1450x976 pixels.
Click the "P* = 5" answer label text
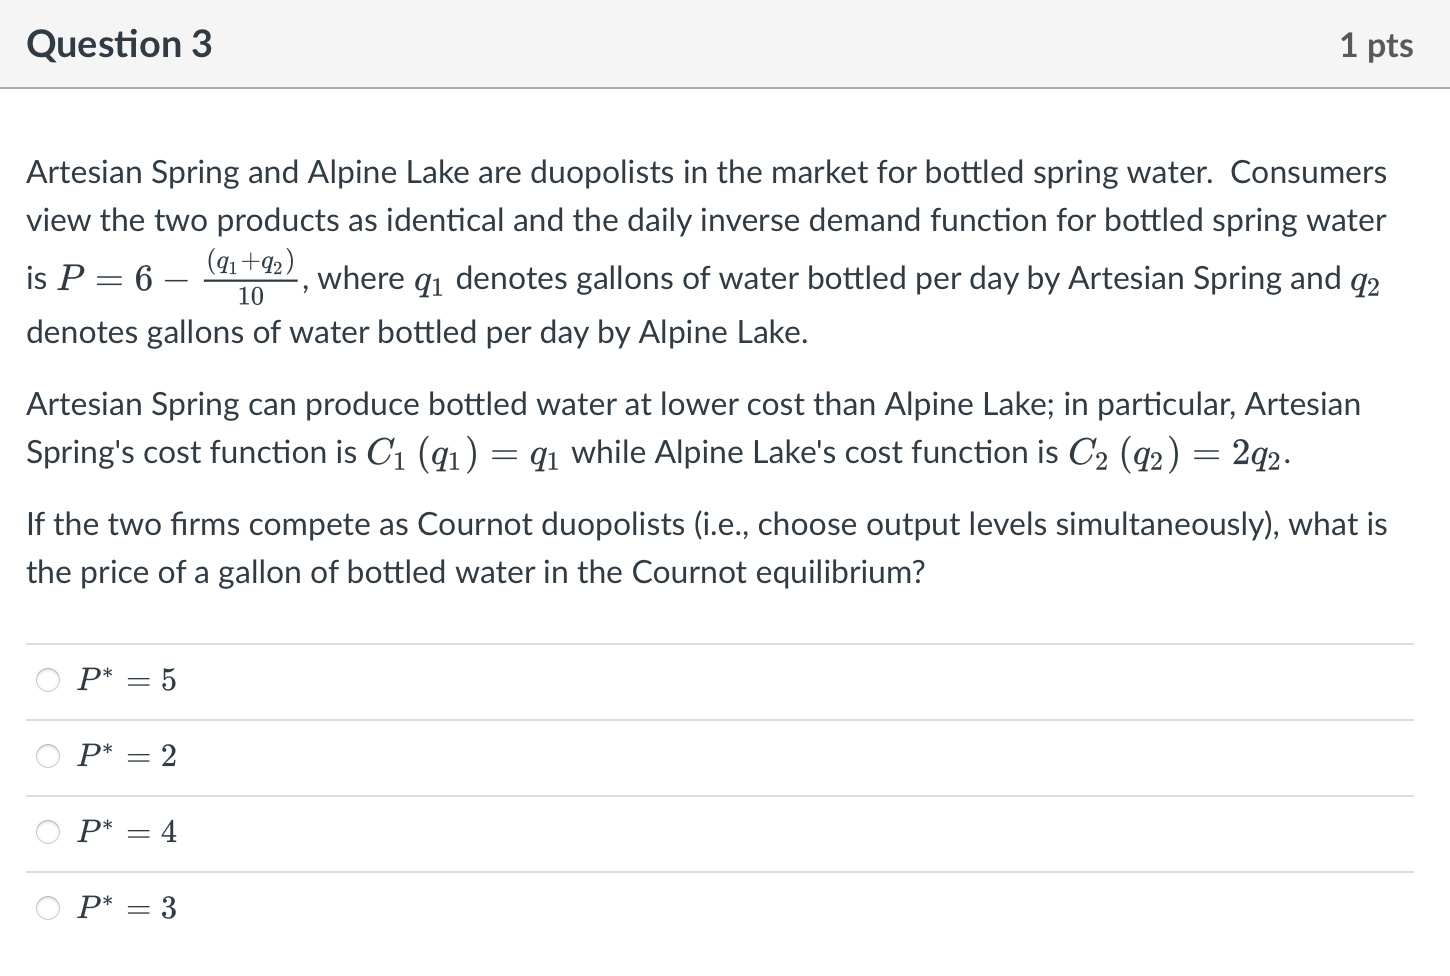pos(127,681)
